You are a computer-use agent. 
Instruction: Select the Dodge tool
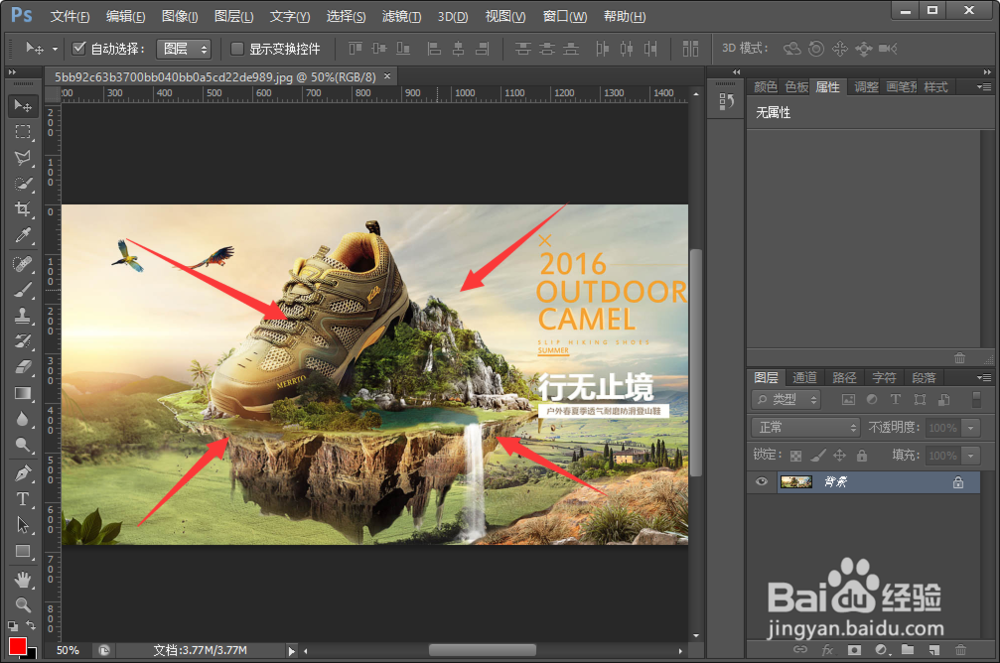click(23, 445)
